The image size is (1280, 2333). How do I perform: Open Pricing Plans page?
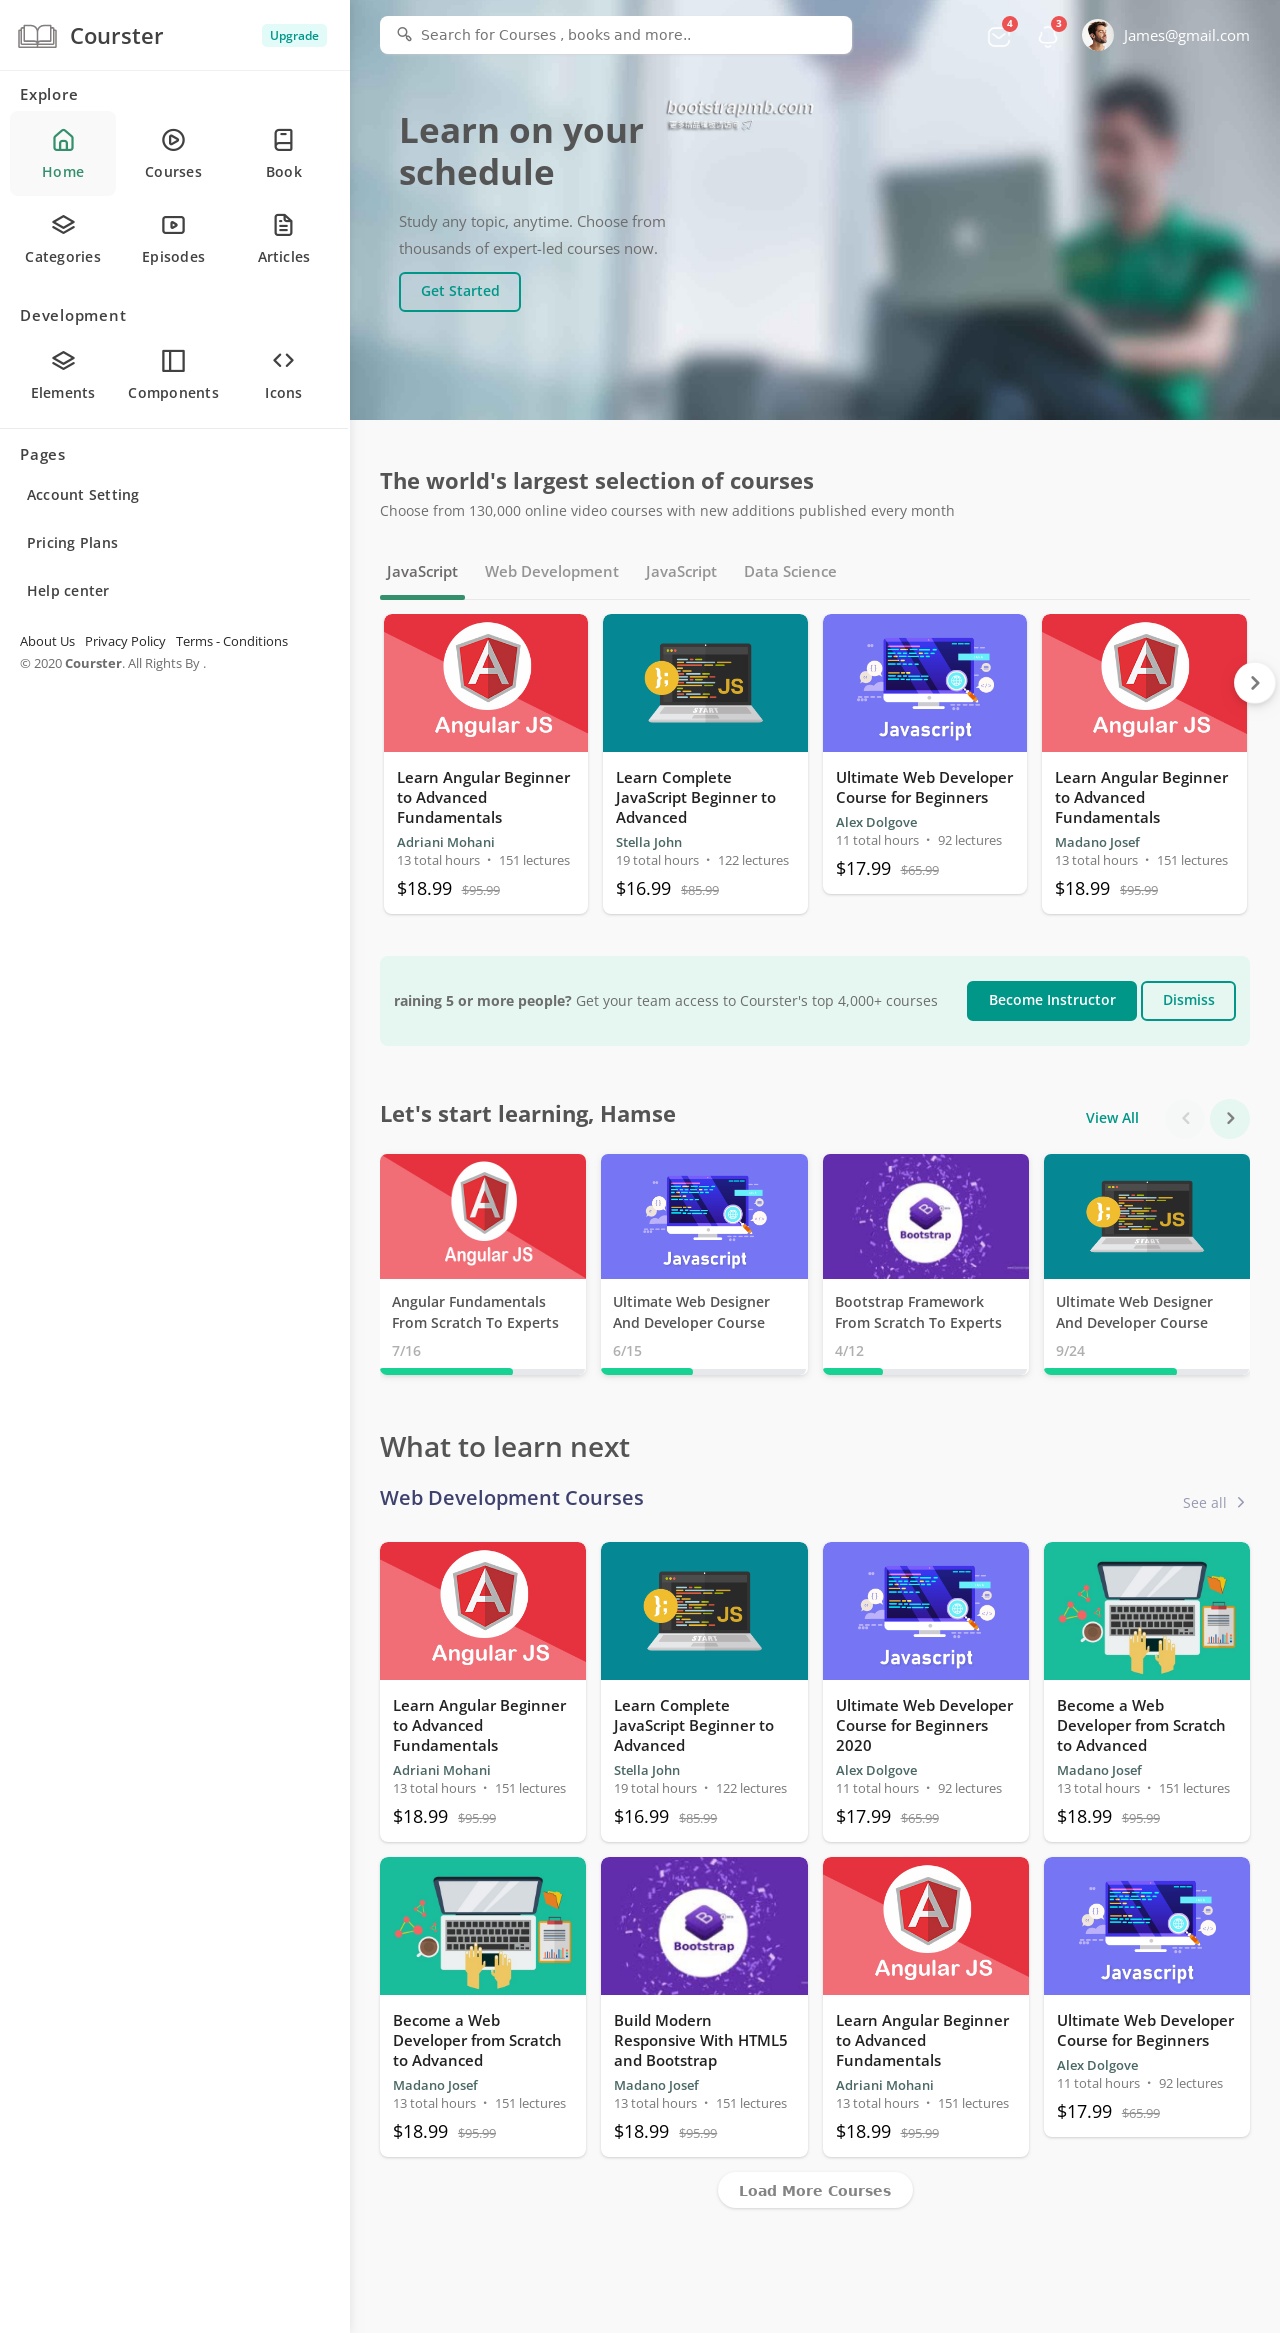72,543
